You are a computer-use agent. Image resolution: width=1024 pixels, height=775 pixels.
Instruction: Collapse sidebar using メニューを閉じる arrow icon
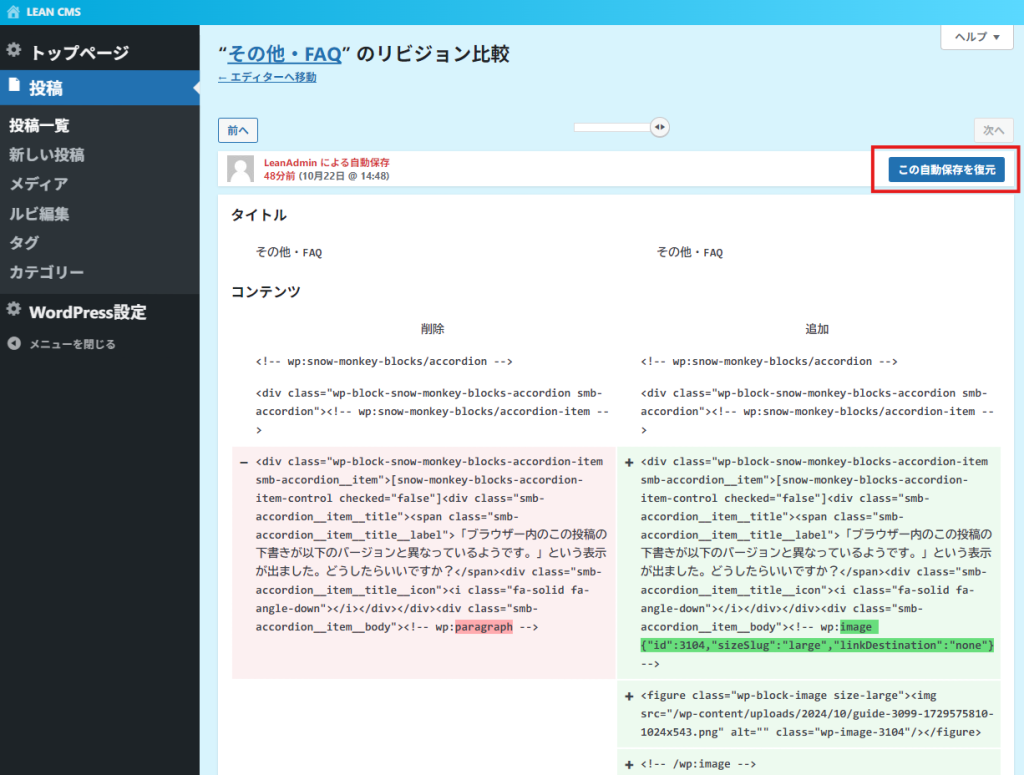pos(14,344)
